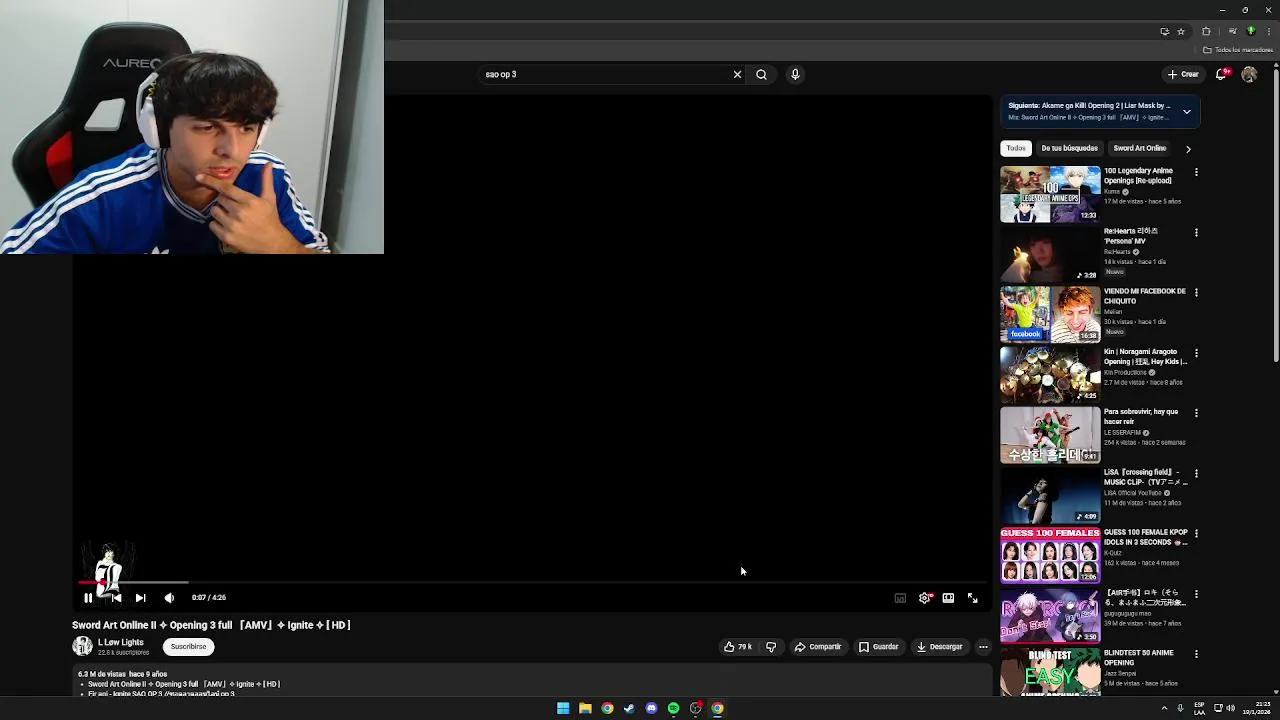Open the L Løw Lights channel avatar

point(82,647)
